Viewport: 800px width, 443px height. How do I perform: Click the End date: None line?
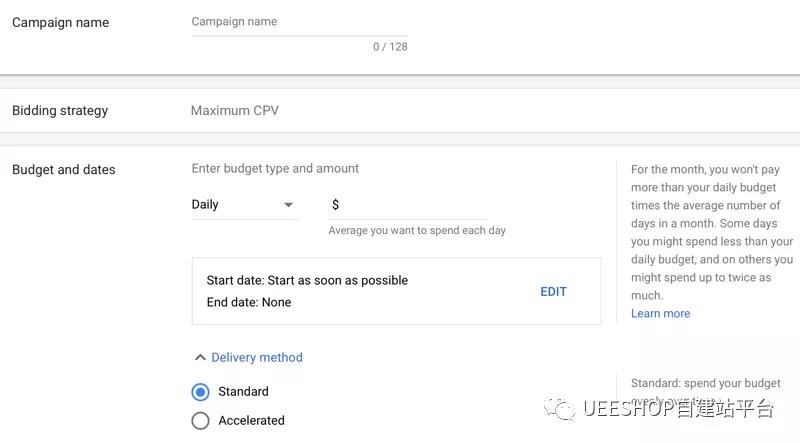249,303
